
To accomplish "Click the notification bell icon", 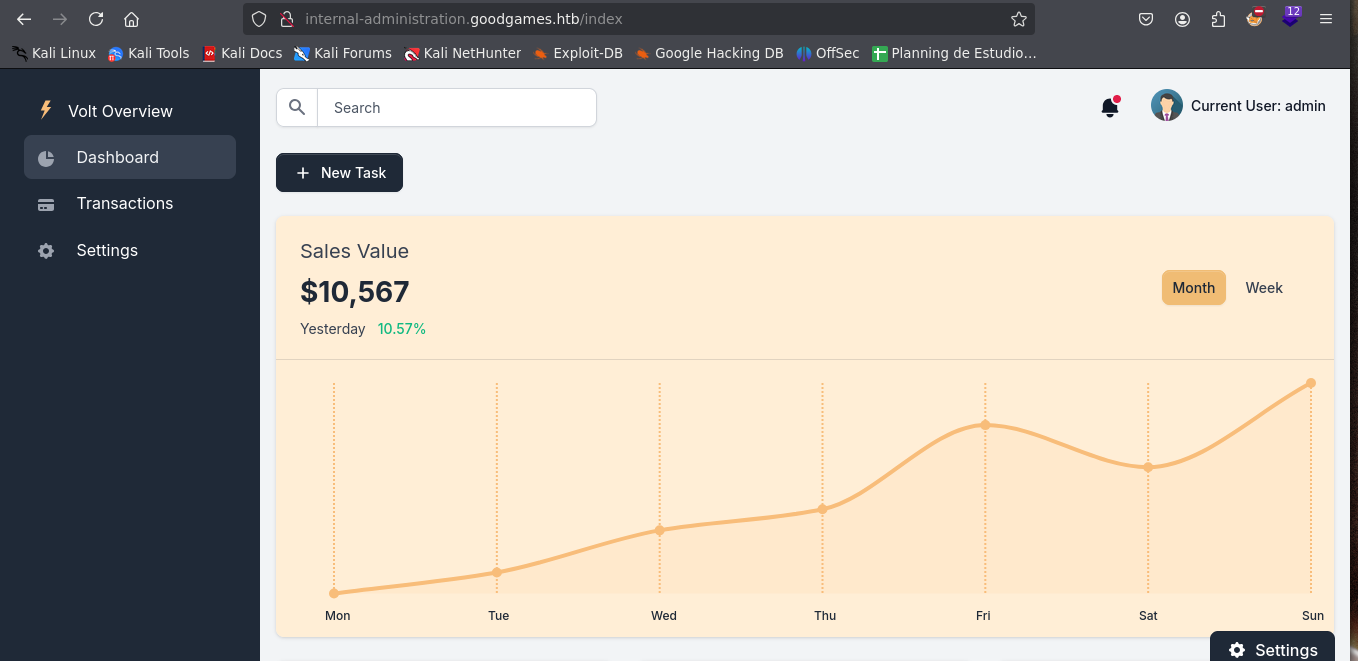I will (x=1109, y=107).
